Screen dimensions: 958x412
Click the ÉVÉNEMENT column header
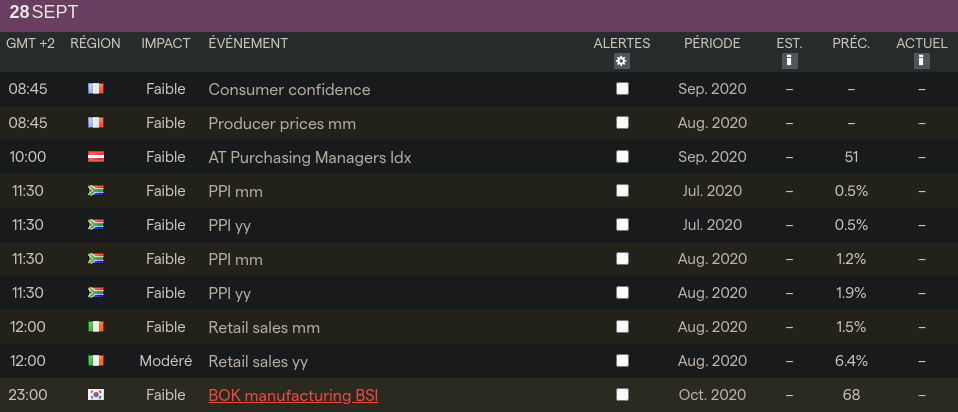248,44
